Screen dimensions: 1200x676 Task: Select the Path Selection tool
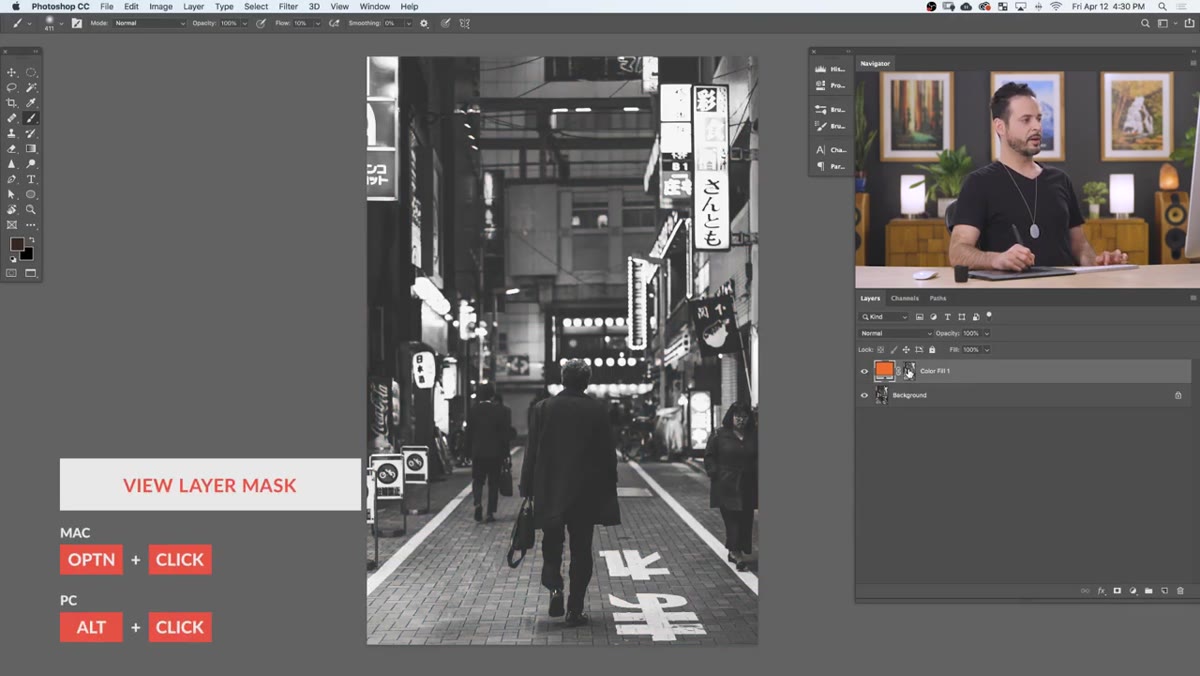pyautogui.click(x=12, y=194)
